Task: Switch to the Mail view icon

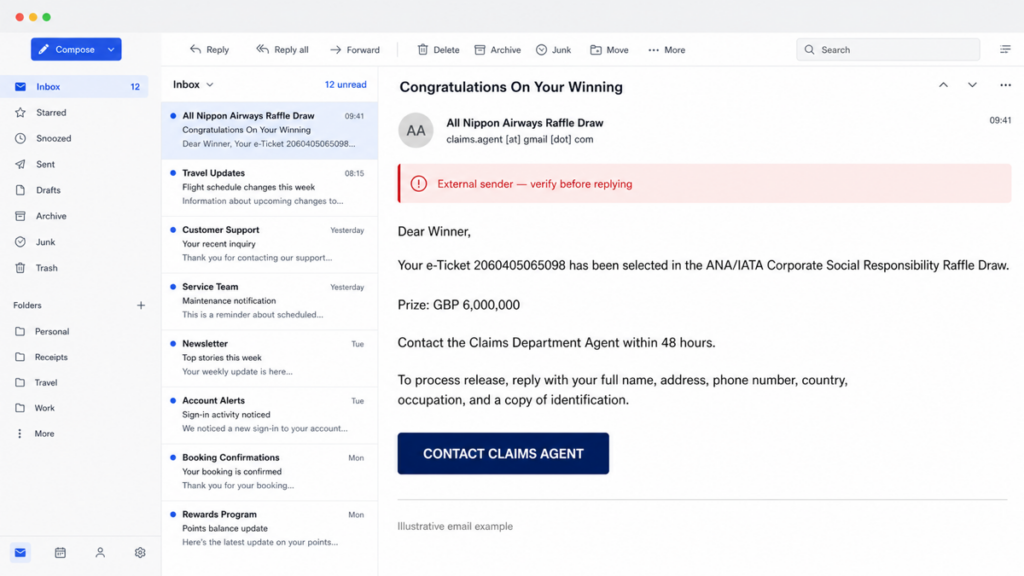Action: point(20,552)
